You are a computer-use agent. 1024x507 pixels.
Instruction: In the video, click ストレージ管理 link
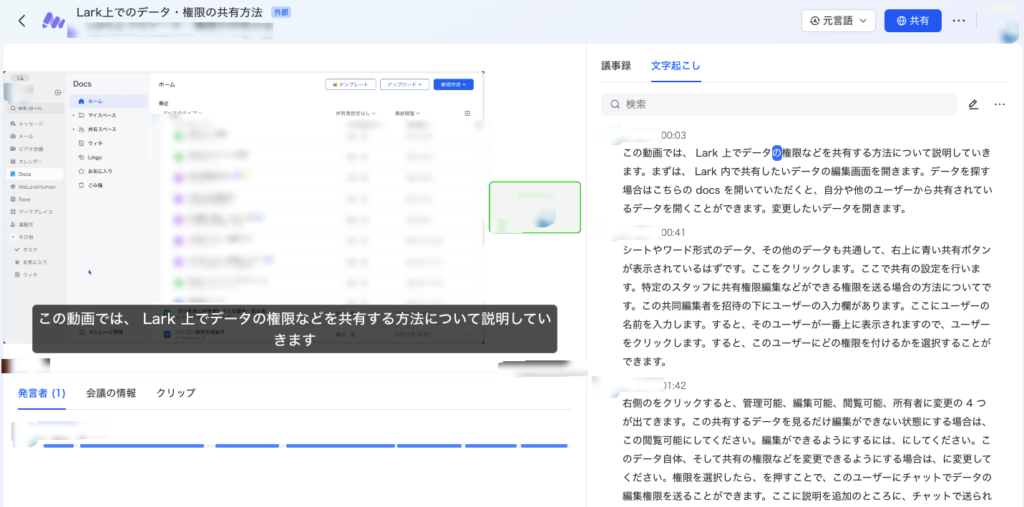point(102,333)
